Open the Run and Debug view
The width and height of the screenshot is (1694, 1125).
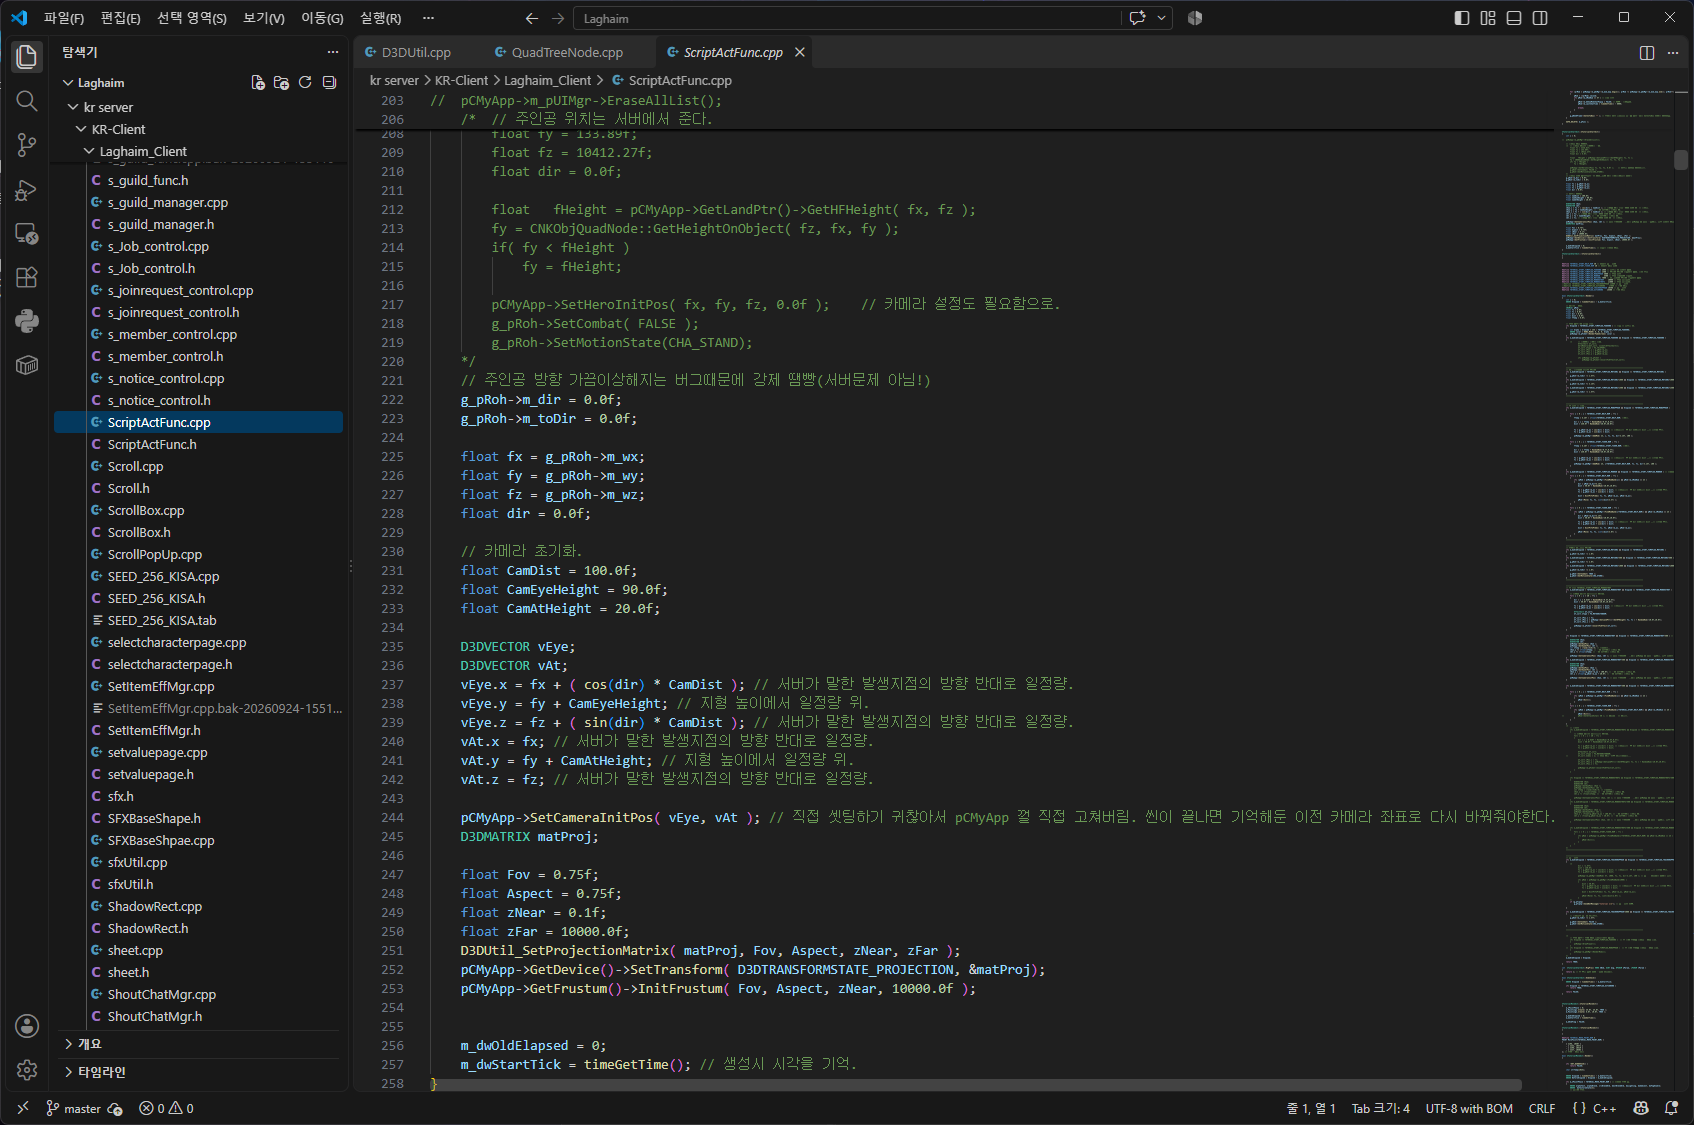(x=27, y=189)
